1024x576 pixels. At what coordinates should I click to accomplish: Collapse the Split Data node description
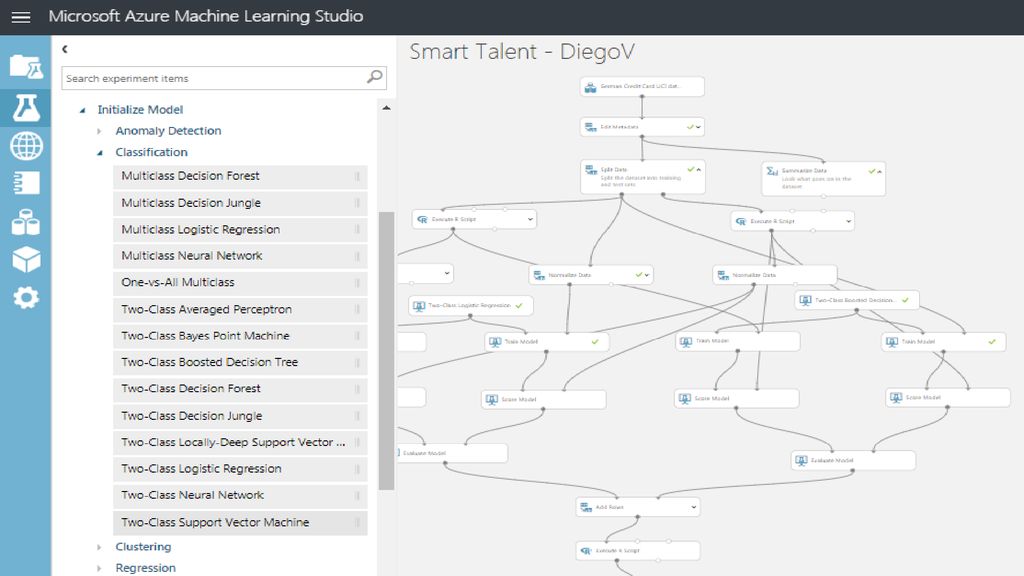pyautogui.click(x=699, y=170)
